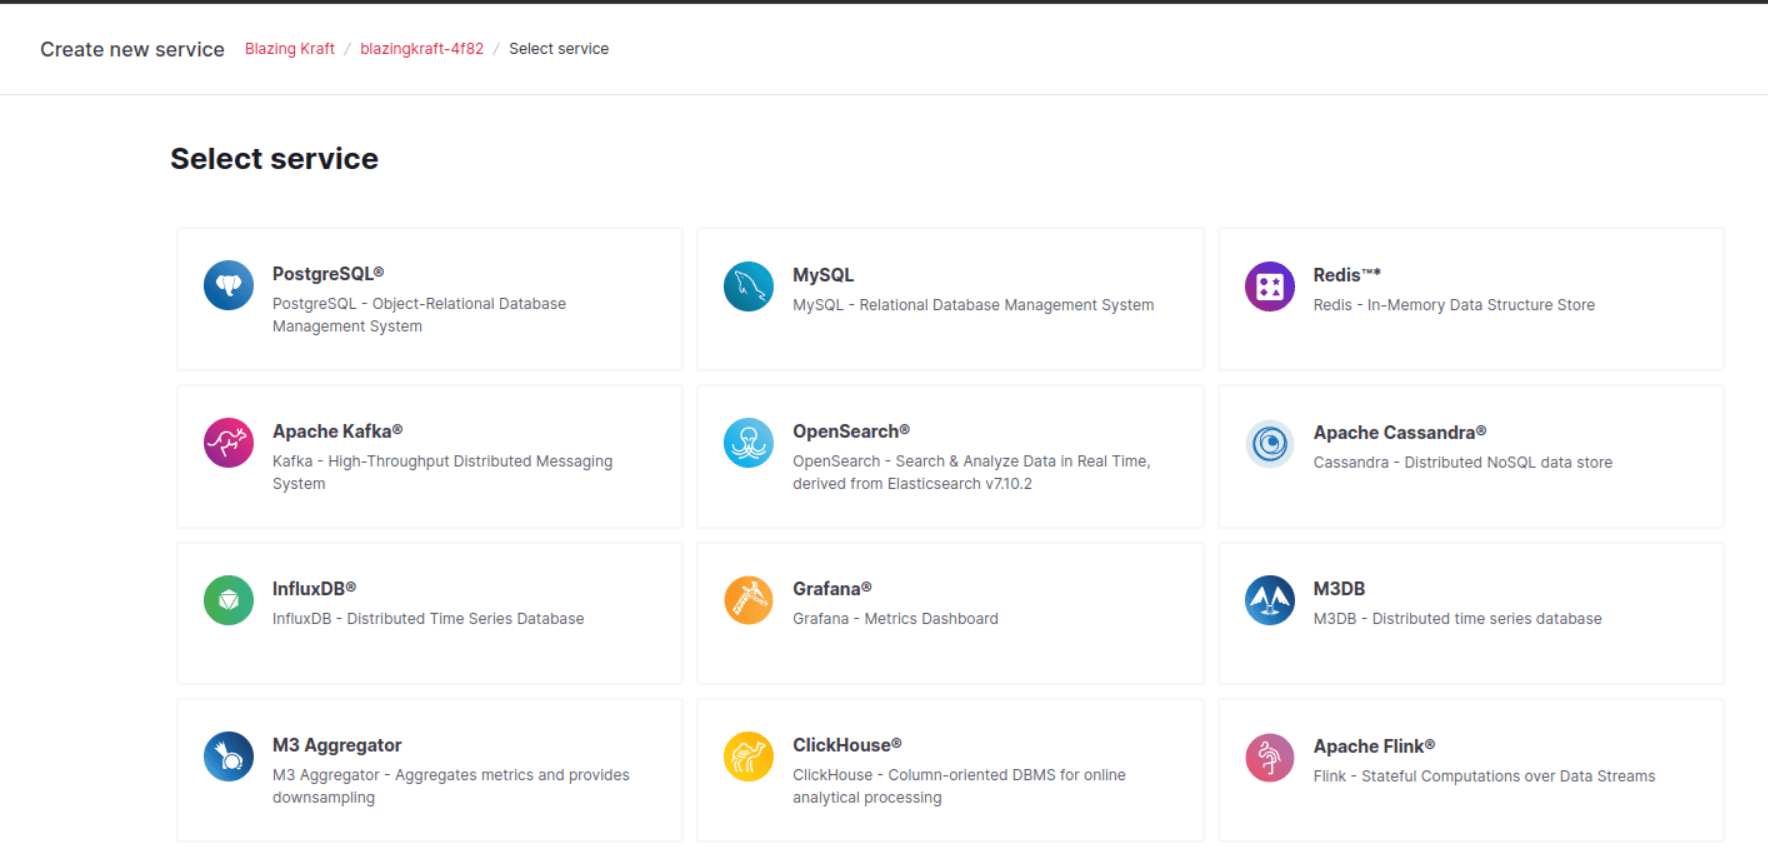Click the M3 Aggregator icon
Screen dimensions: 1768x852
click(x=229, y=757)
